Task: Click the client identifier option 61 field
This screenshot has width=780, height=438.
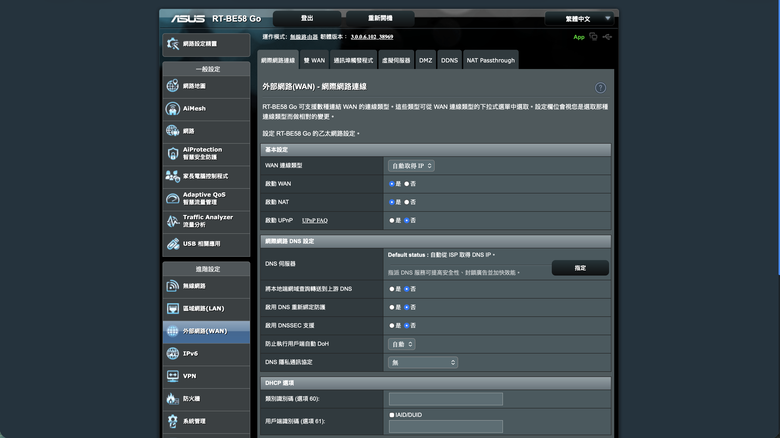Action: tap(446, 427)
